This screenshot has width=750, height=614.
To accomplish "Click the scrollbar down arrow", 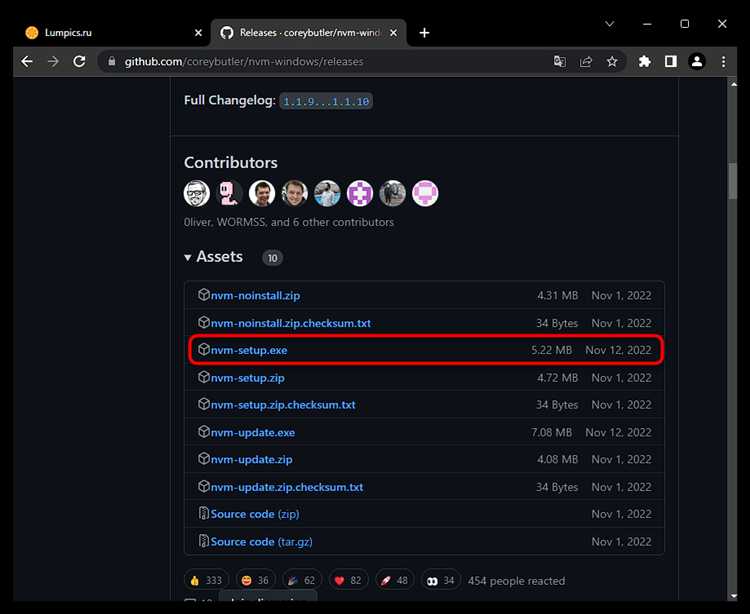I will pos(734,596).
